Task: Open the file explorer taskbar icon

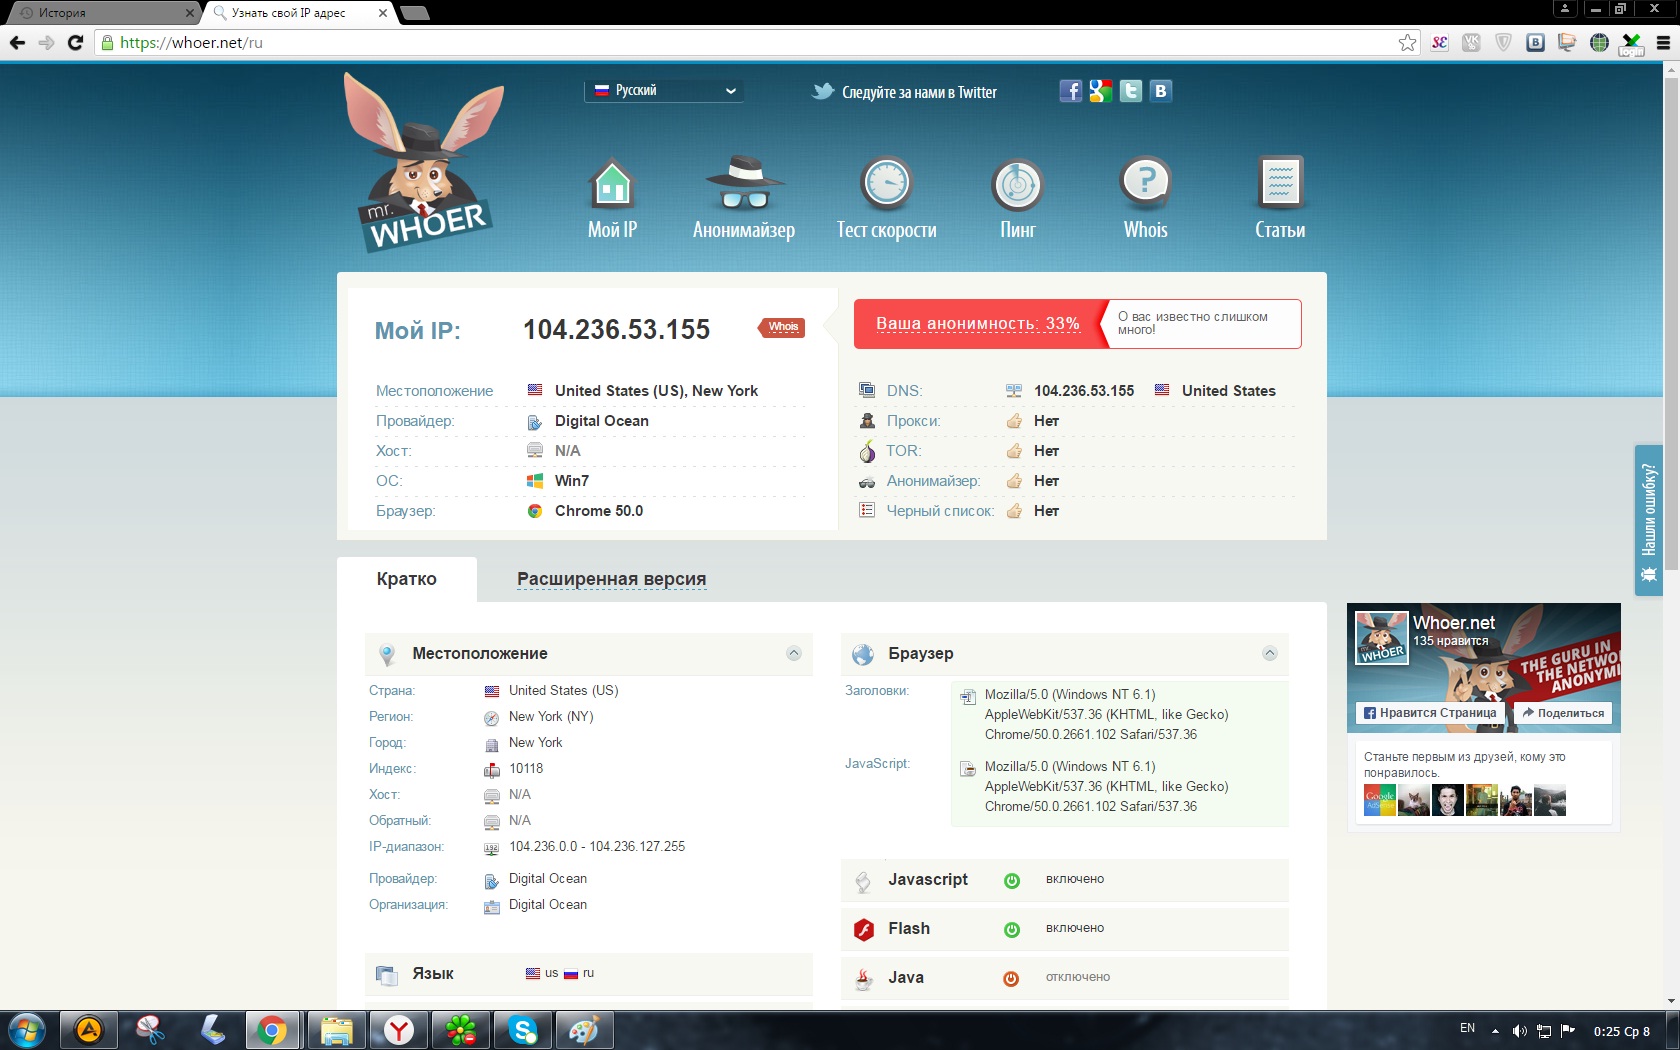Action: [336, 1030]
